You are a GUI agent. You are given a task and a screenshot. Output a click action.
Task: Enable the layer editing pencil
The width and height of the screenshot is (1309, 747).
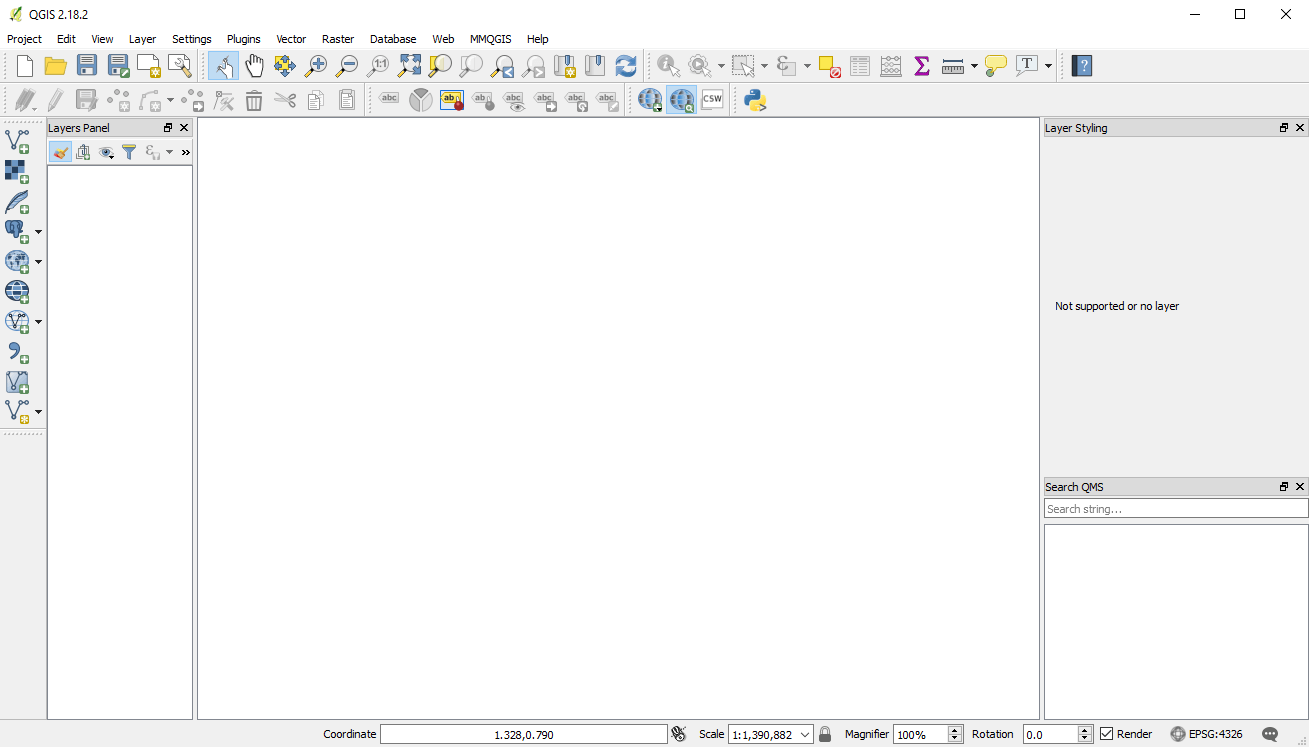coord(55,99)
